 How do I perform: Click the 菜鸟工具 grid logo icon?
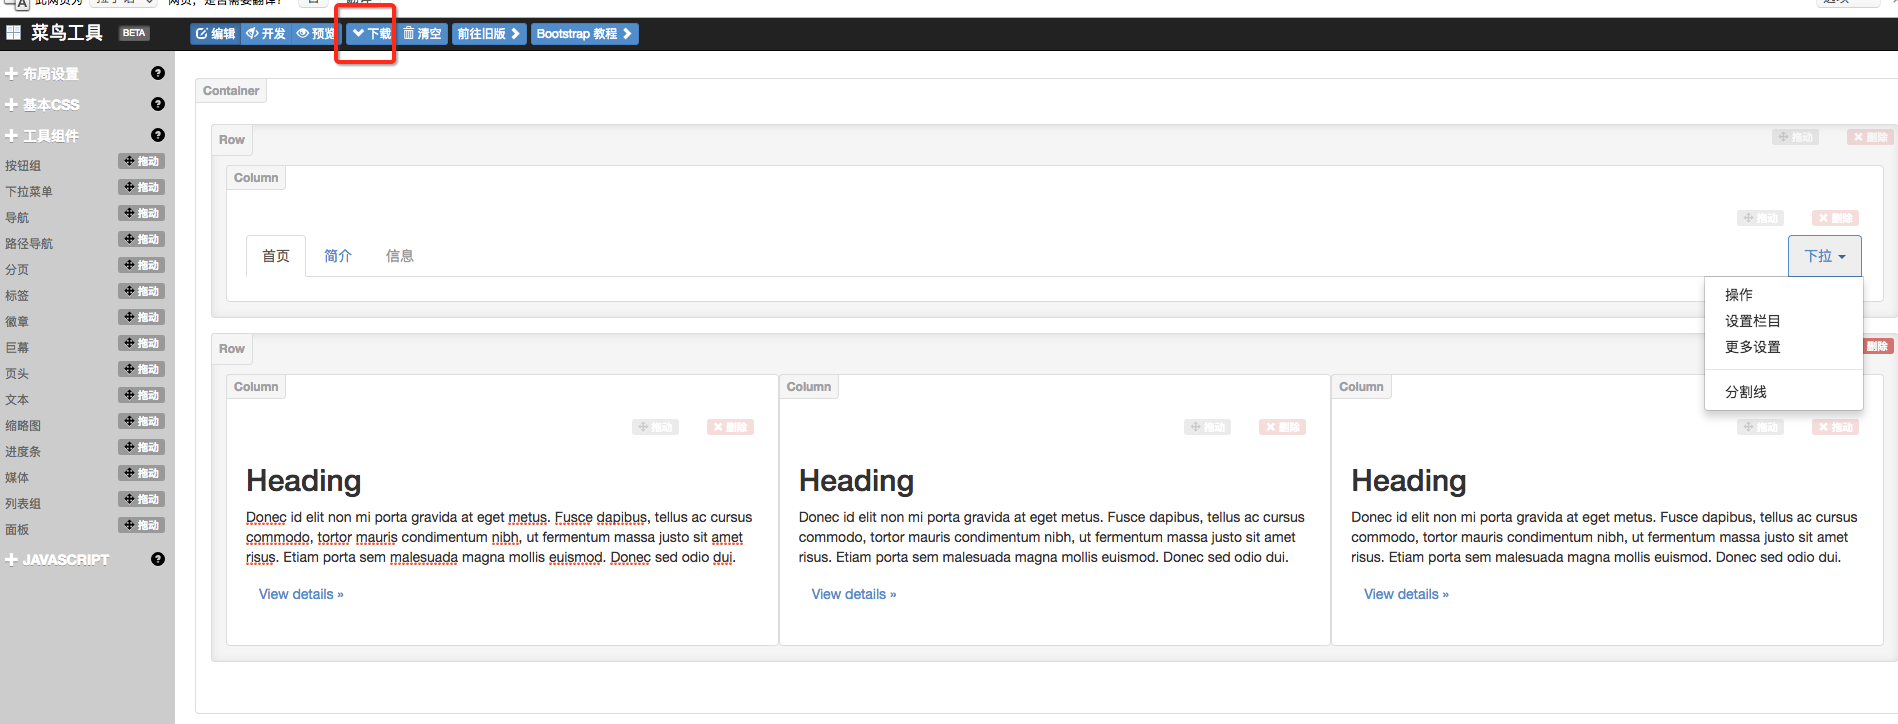[x=13, y=33]
